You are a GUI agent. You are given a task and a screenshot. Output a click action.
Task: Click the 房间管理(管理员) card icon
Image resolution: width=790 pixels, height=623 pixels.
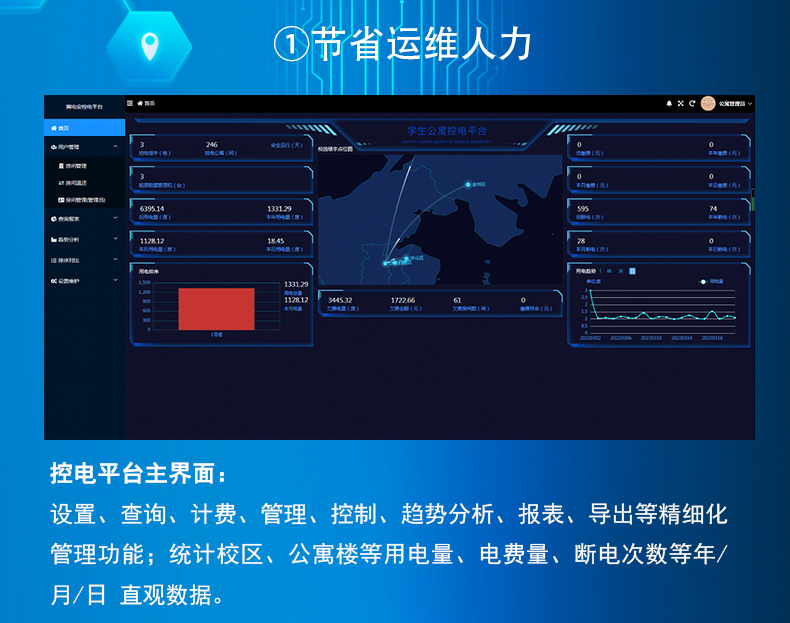61,200
